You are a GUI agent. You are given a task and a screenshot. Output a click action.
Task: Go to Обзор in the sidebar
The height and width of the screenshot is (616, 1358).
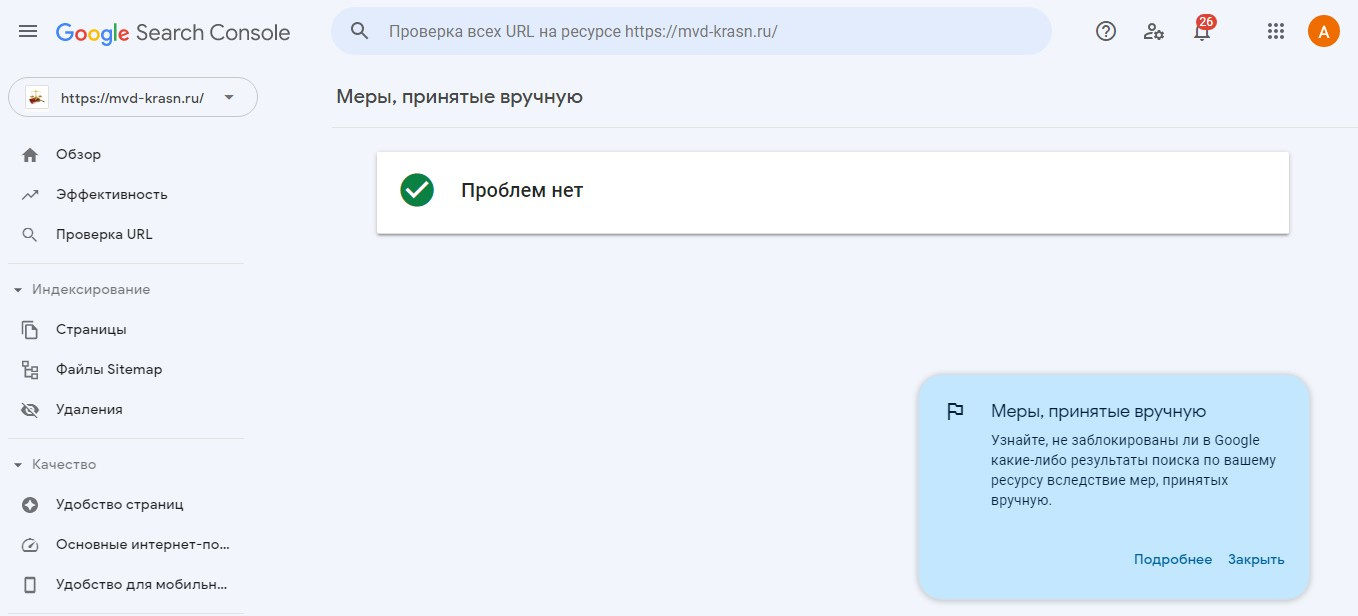(x=78, y=155)
